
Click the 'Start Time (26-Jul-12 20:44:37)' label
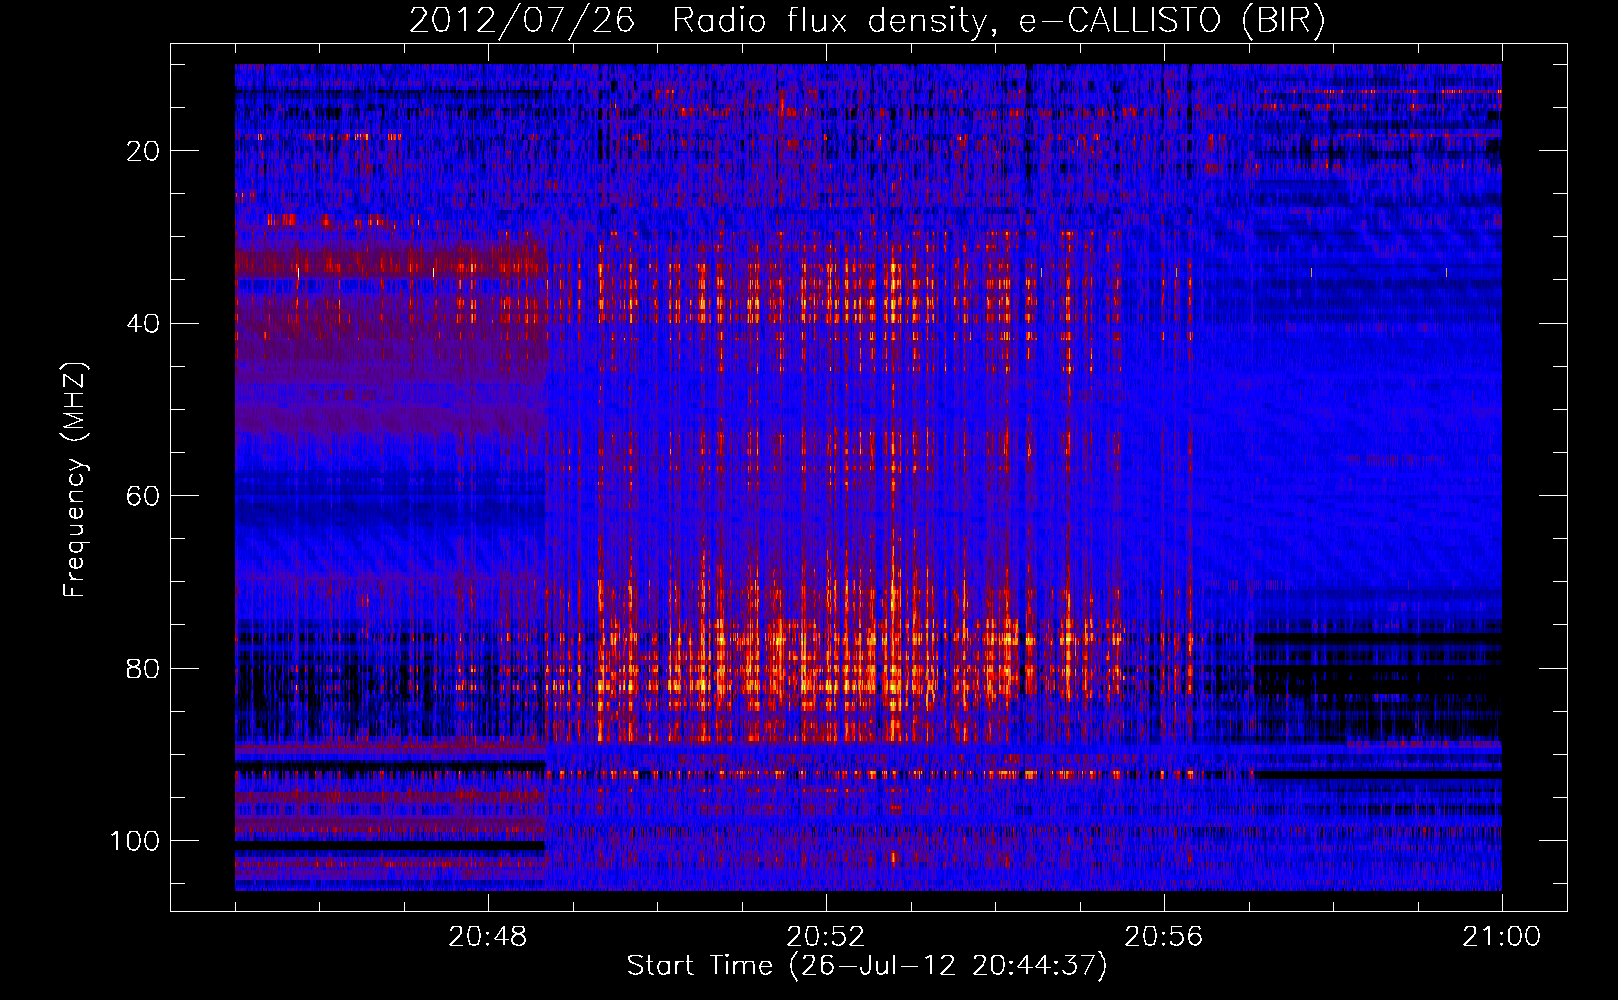pyautogui.click(x=867, y=966)
